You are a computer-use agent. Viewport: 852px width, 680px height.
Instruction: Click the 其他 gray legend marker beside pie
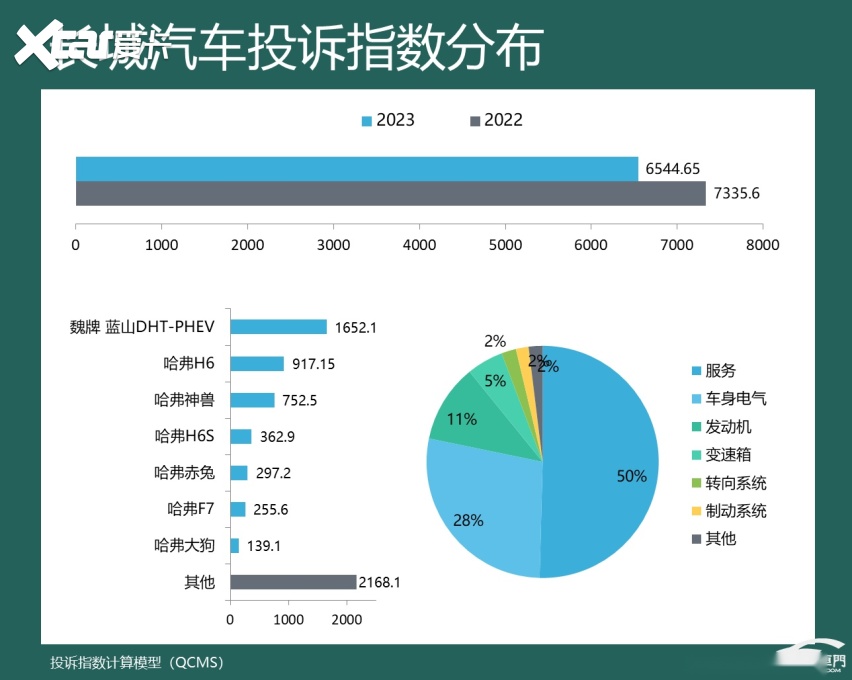coord(696,539)
